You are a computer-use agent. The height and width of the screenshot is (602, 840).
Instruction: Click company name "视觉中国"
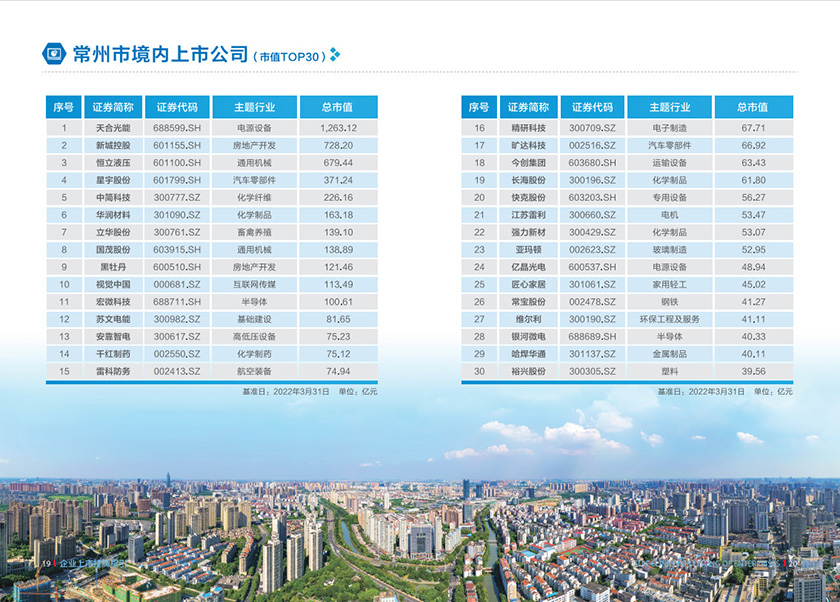pyautogui.click(x=113, y=284)
